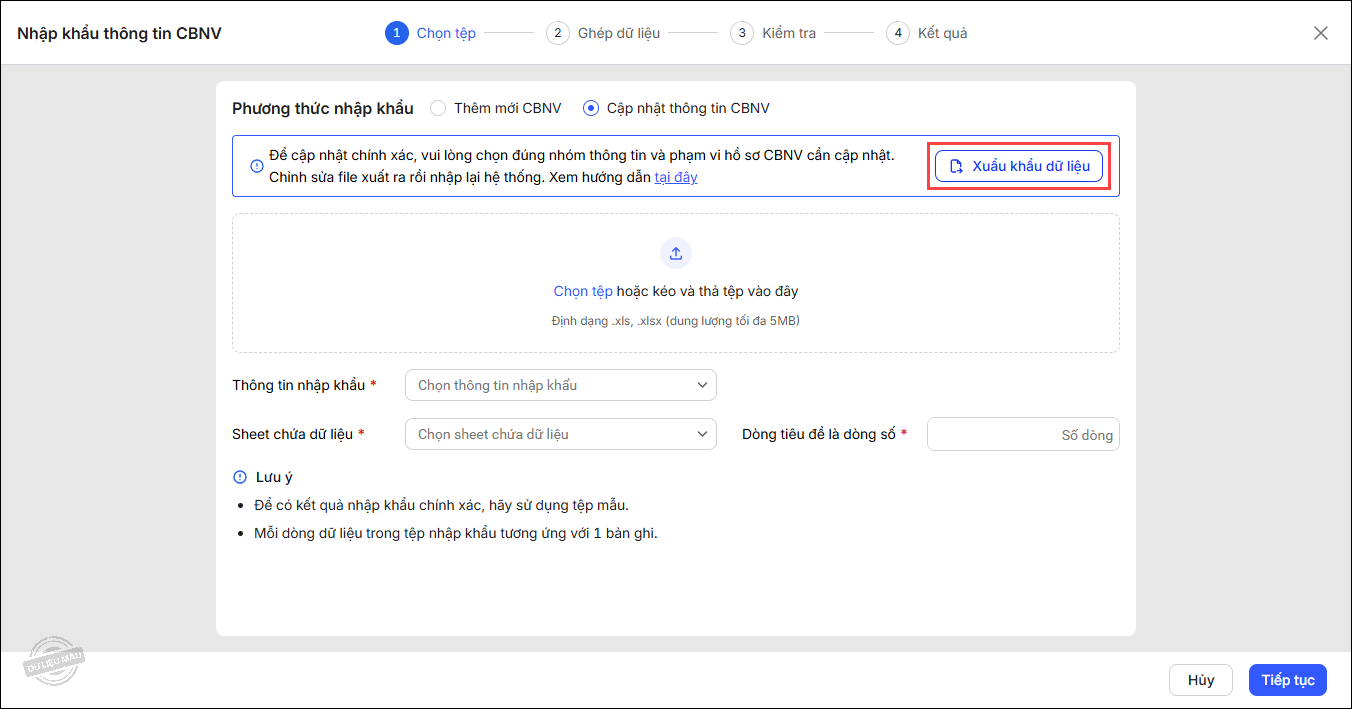Viewport: 1352px width, 709px height.
Task: Go to the Ghép dữ liệu step
Action: tap(618, 33)
